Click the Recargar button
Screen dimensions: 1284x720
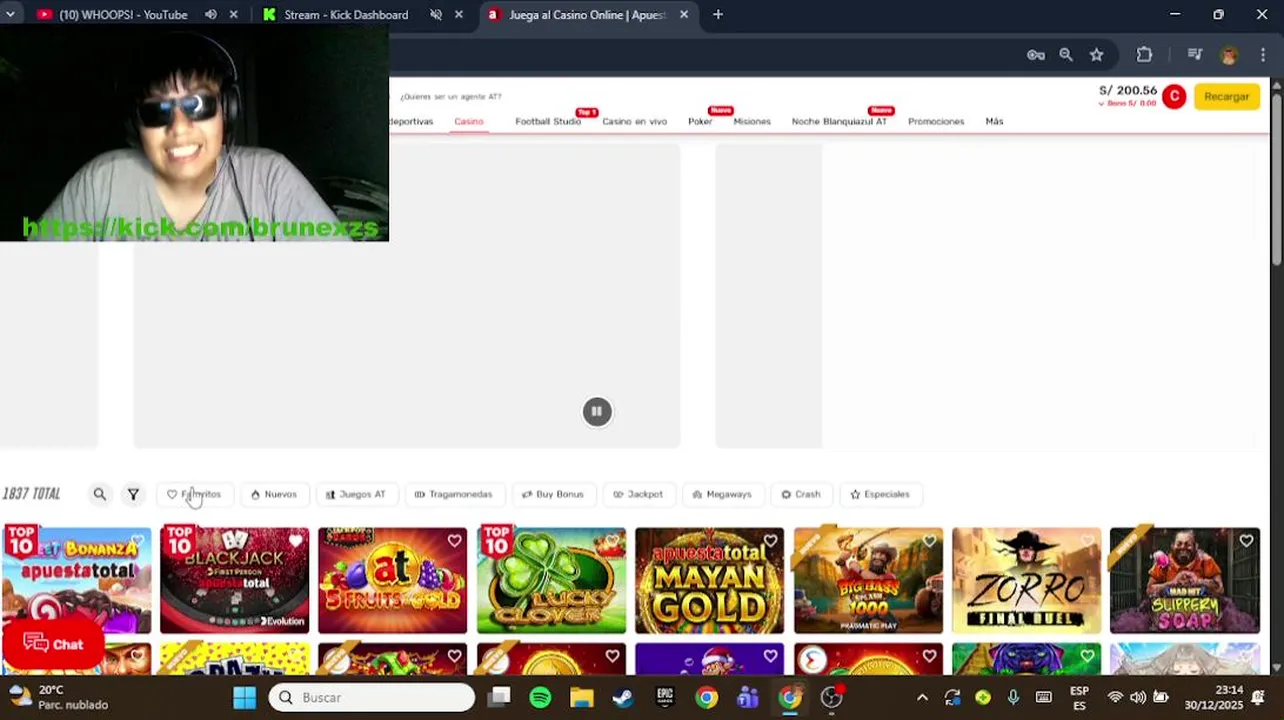(1227, 97)
